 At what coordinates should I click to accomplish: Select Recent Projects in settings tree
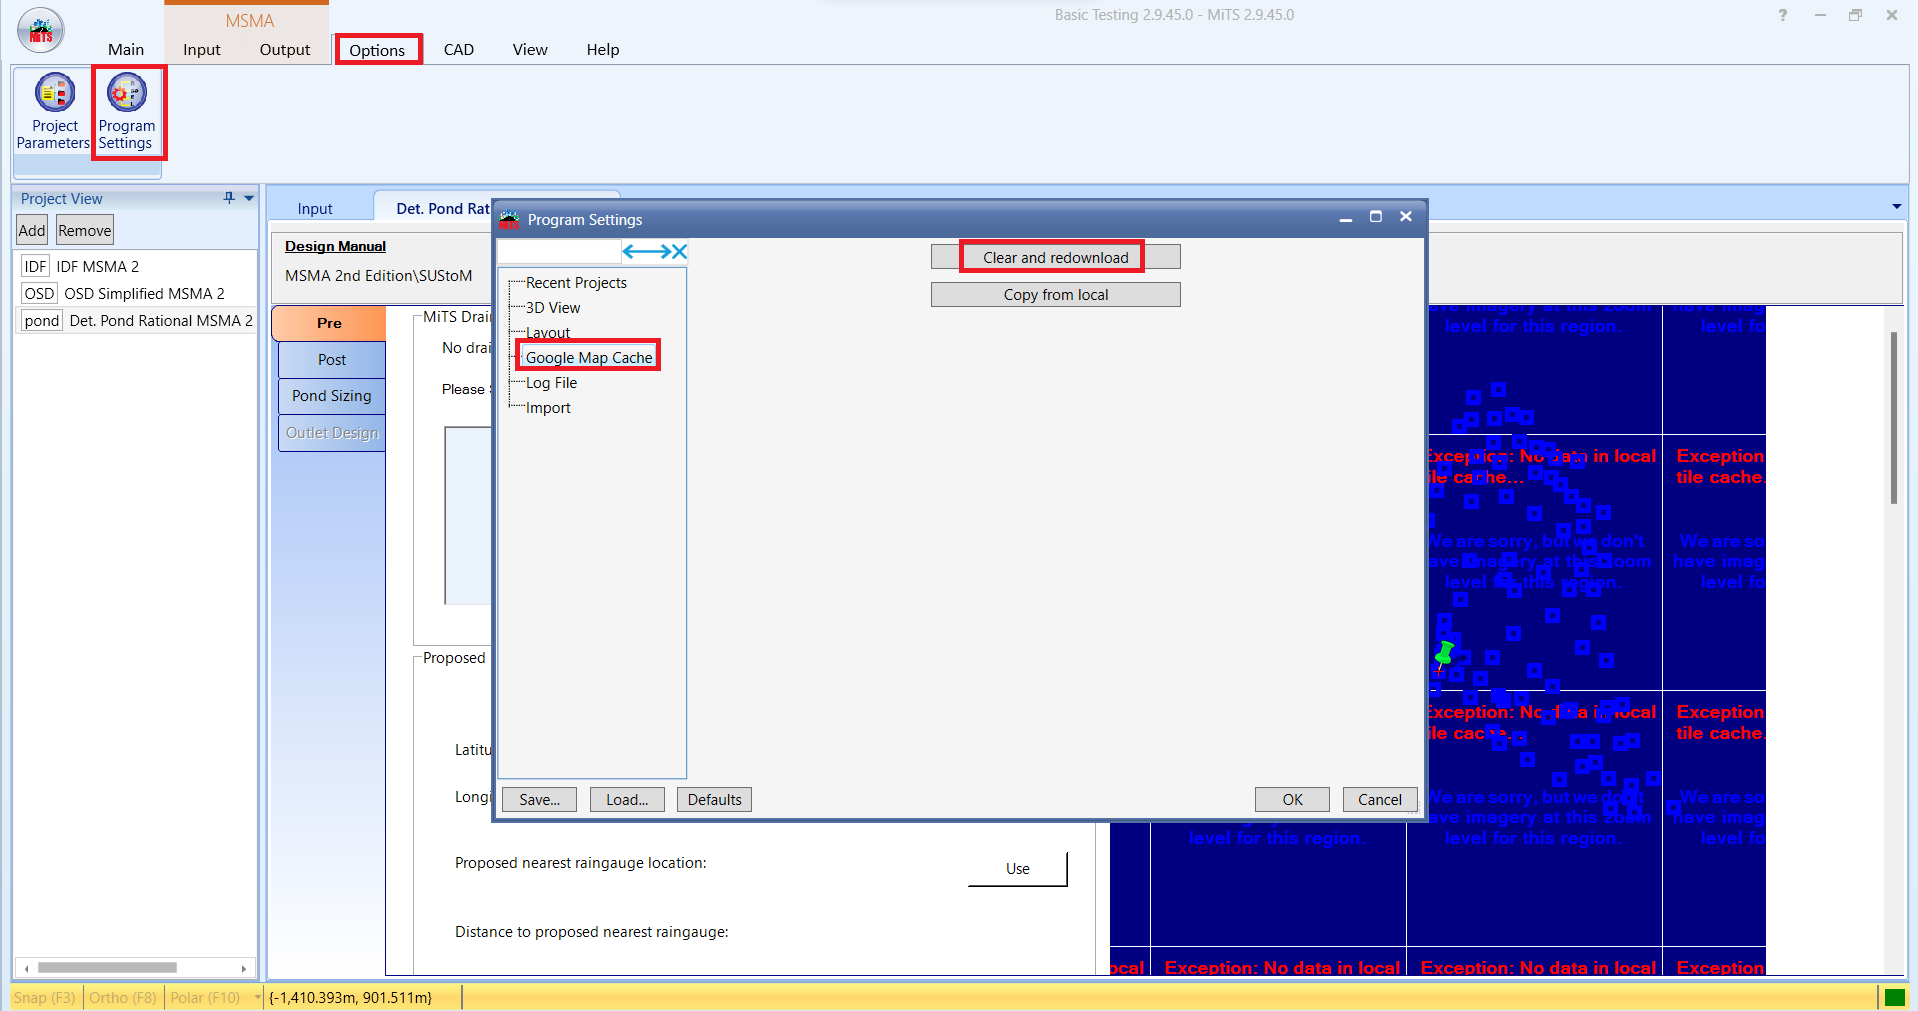coord(576,283)
